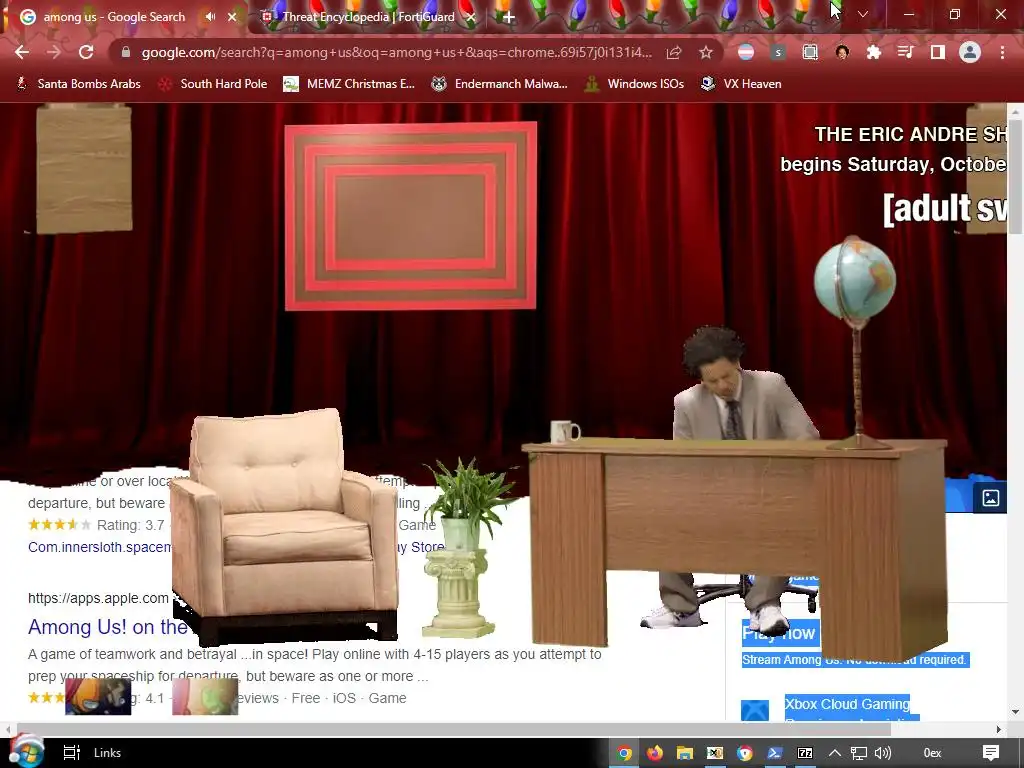Screen dimensions: 1024x768
Task: Open the face avatar extension icon
Action: click(842, 52)
